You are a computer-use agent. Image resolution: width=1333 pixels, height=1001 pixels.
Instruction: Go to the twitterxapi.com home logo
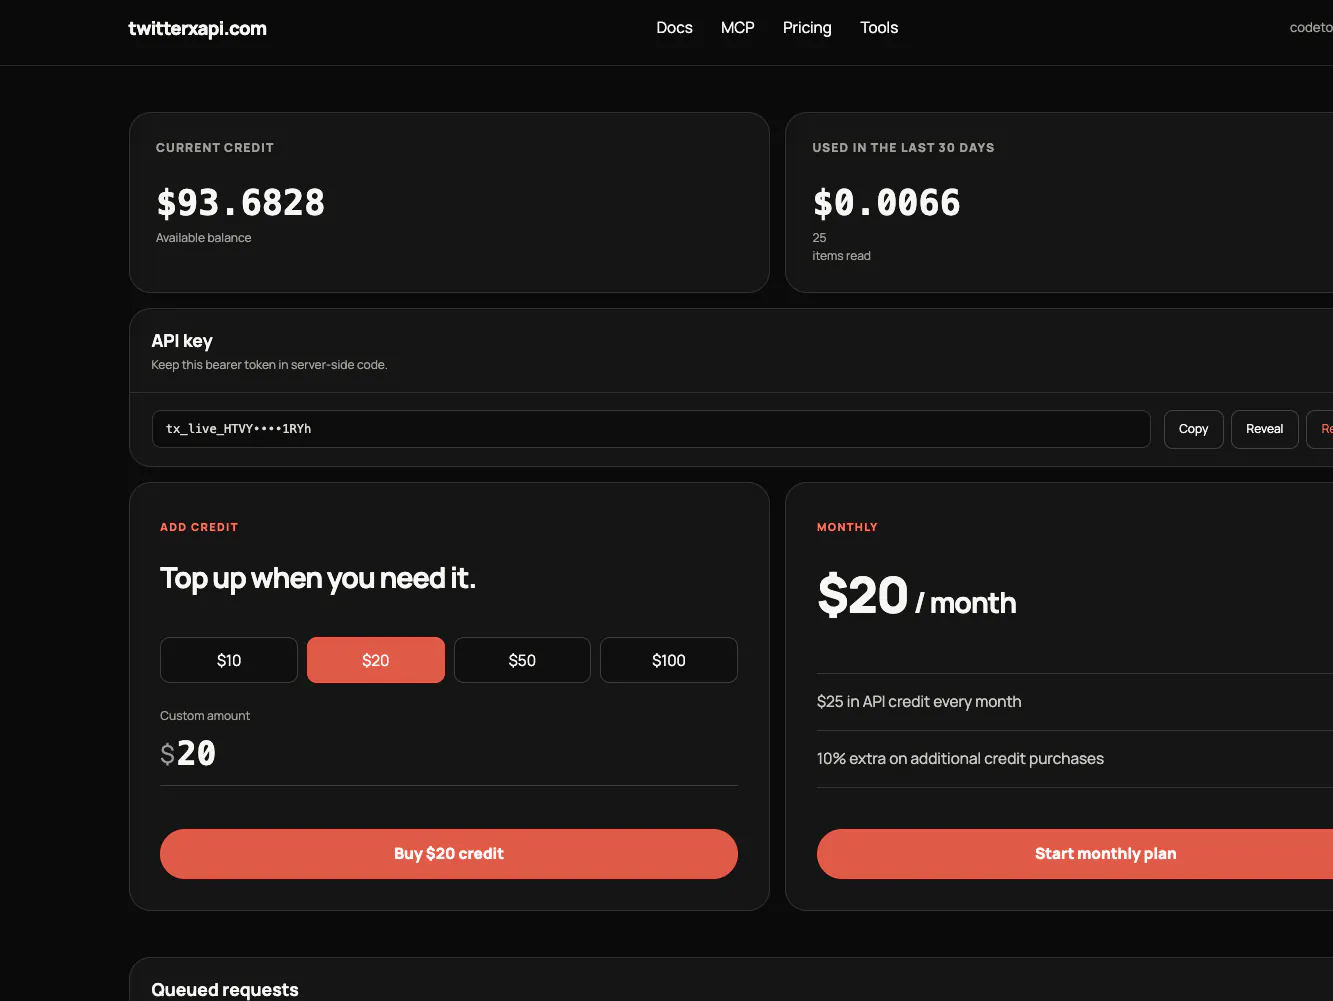click(197, 28)
